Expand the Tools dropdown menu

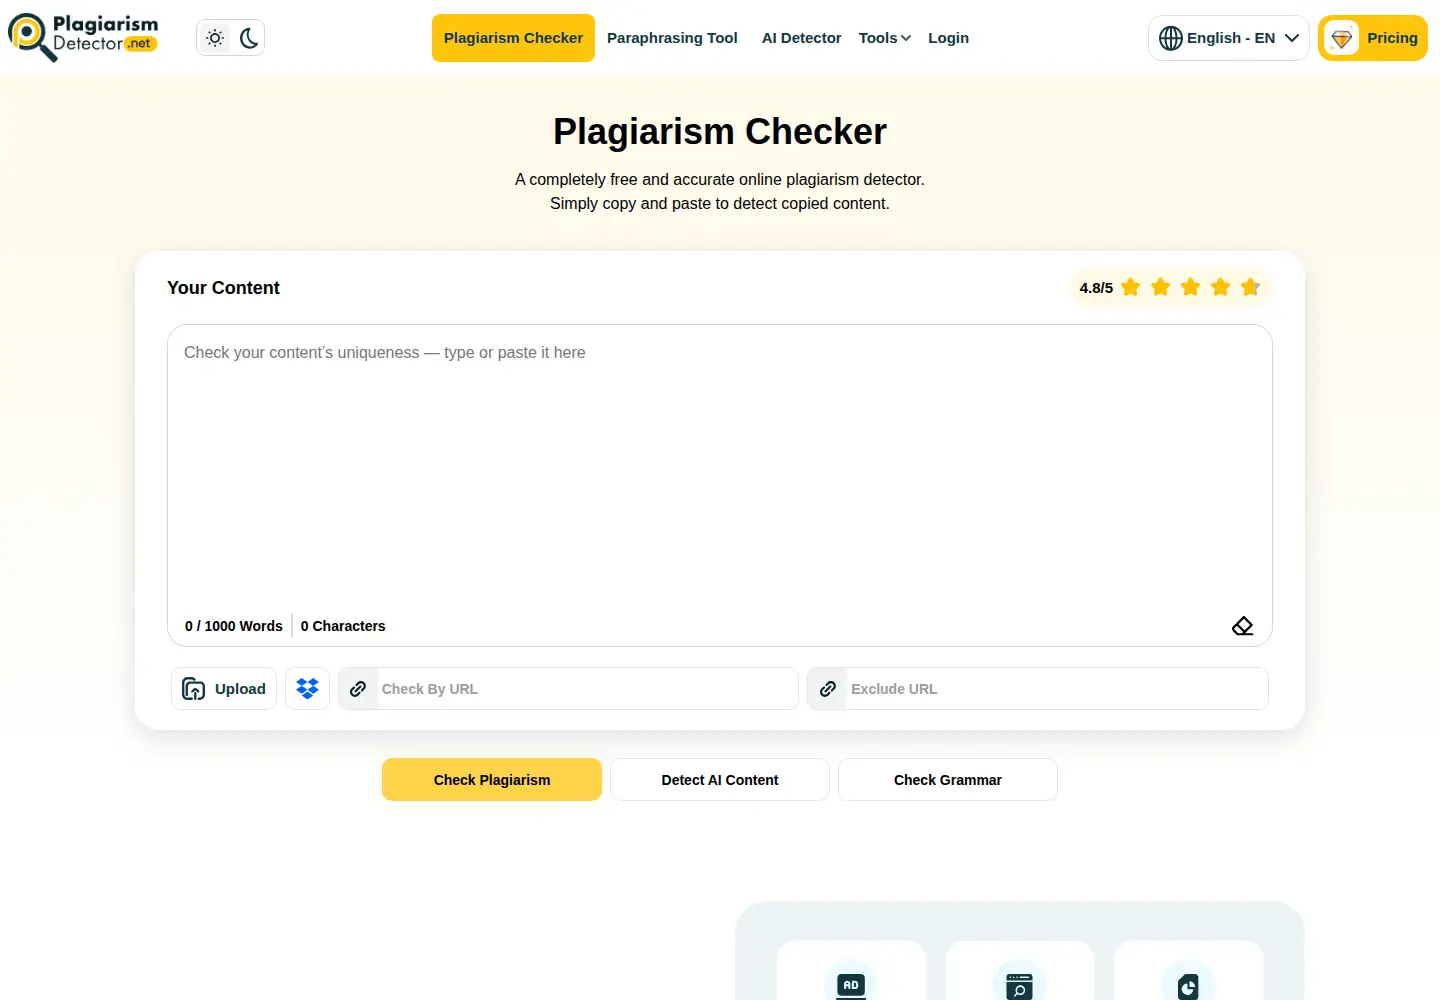(885, 38)
